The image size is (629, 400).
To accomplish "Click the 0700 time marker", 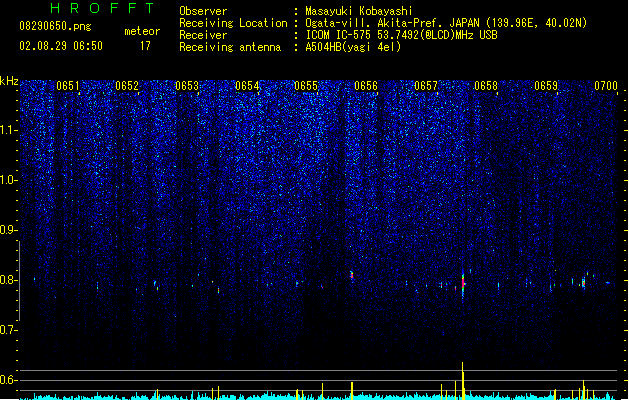I will [606, 86].
